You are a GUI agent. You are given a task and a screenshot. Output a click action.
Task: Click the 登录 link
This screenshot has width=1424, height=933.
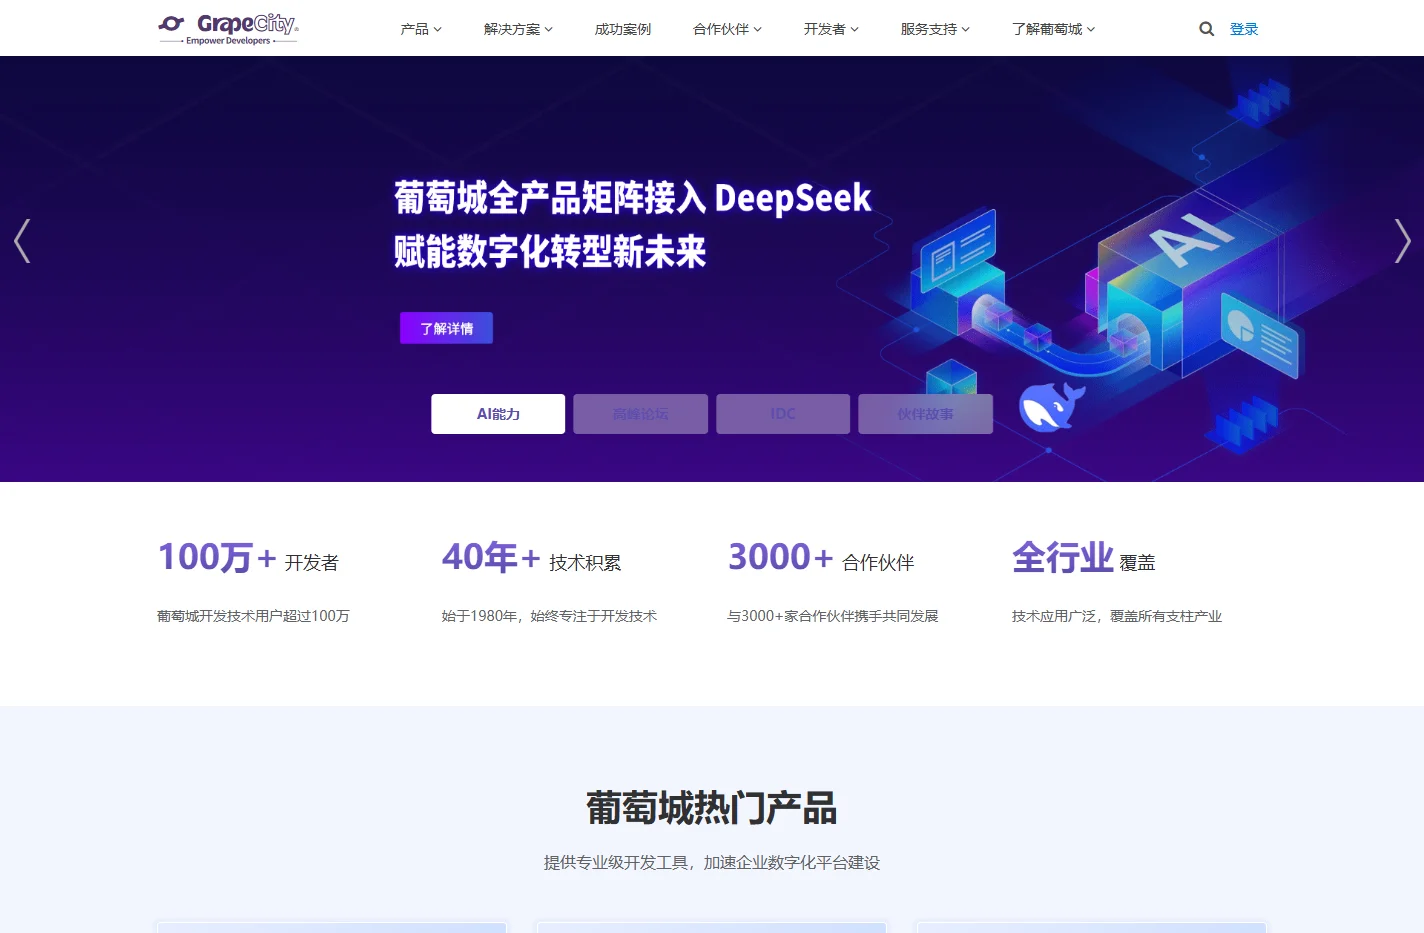(1244, 29)
